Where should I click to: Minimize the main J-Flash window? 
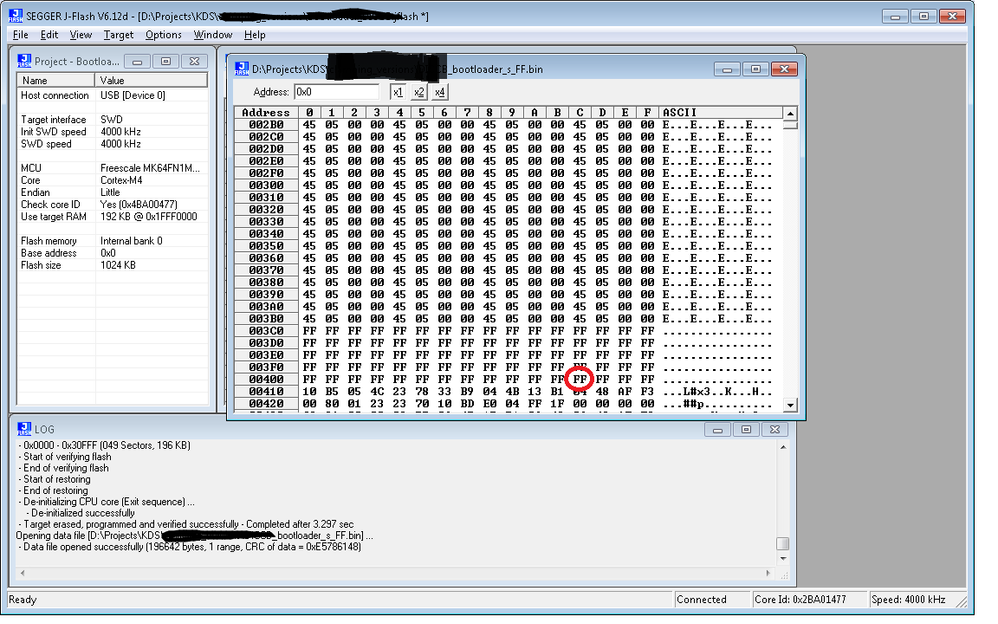coord(894,16)
